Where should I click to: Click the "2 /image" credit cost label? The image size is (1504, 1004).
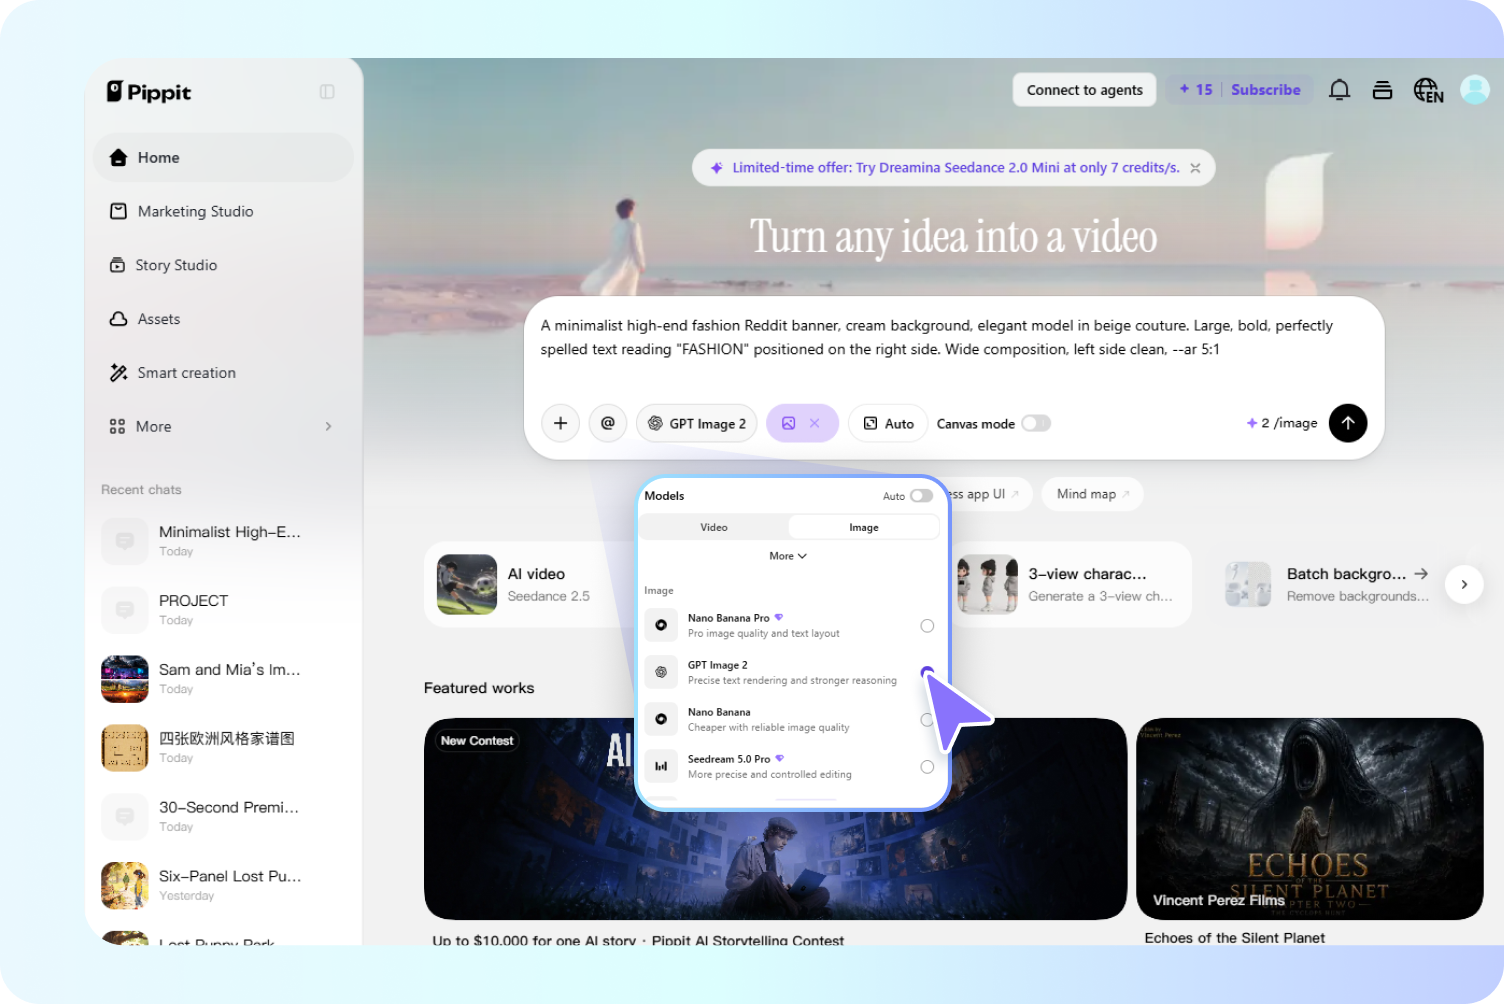click(1282, 423)
